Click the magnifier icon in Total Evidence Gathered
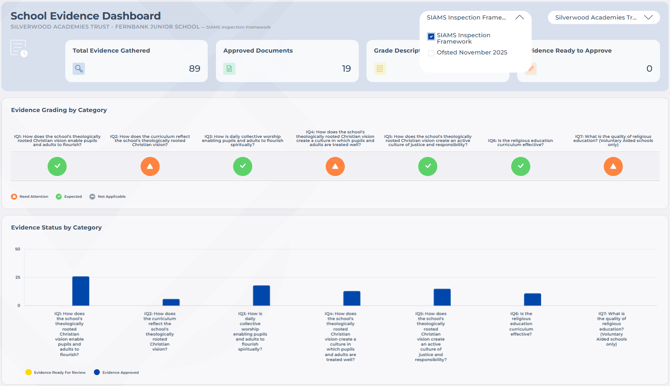670x386 pixels. point(79,68)
